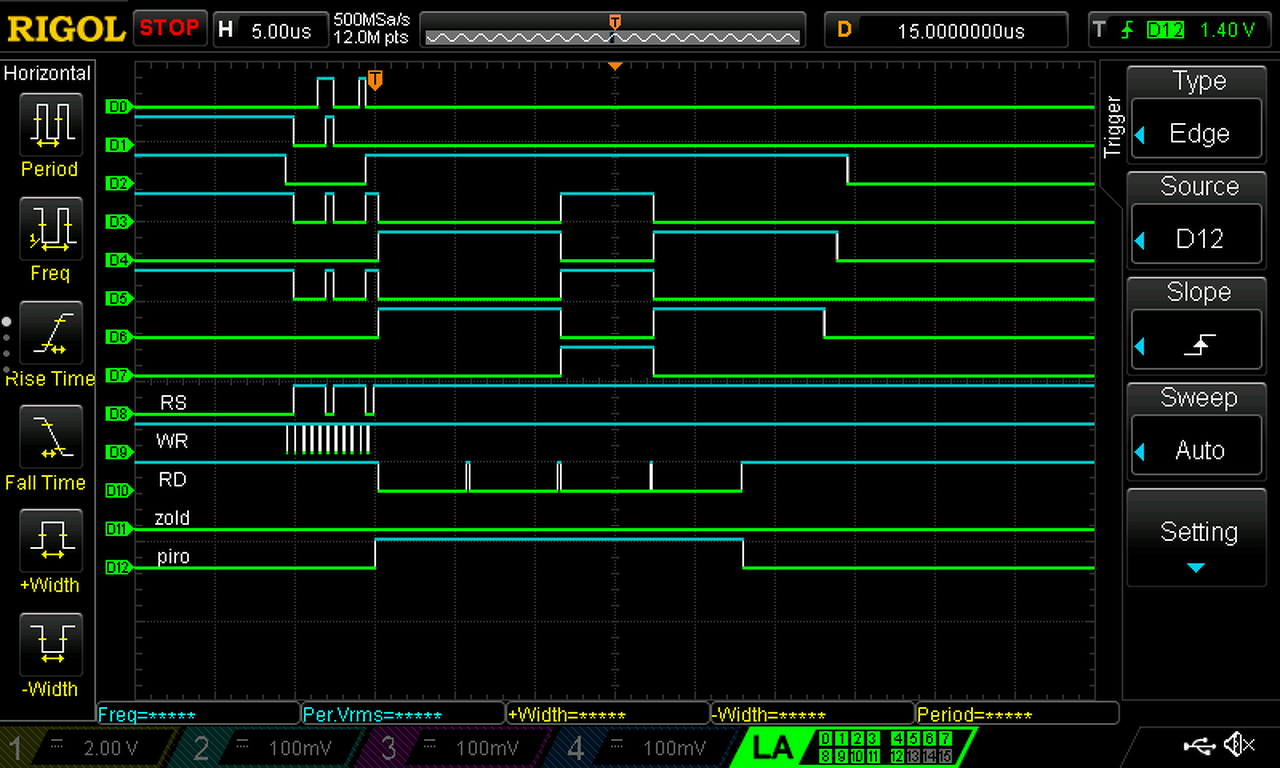1280x768 pixels.
Task: Click the 500MSa/s sample rate readout
Action: (372, 20)
